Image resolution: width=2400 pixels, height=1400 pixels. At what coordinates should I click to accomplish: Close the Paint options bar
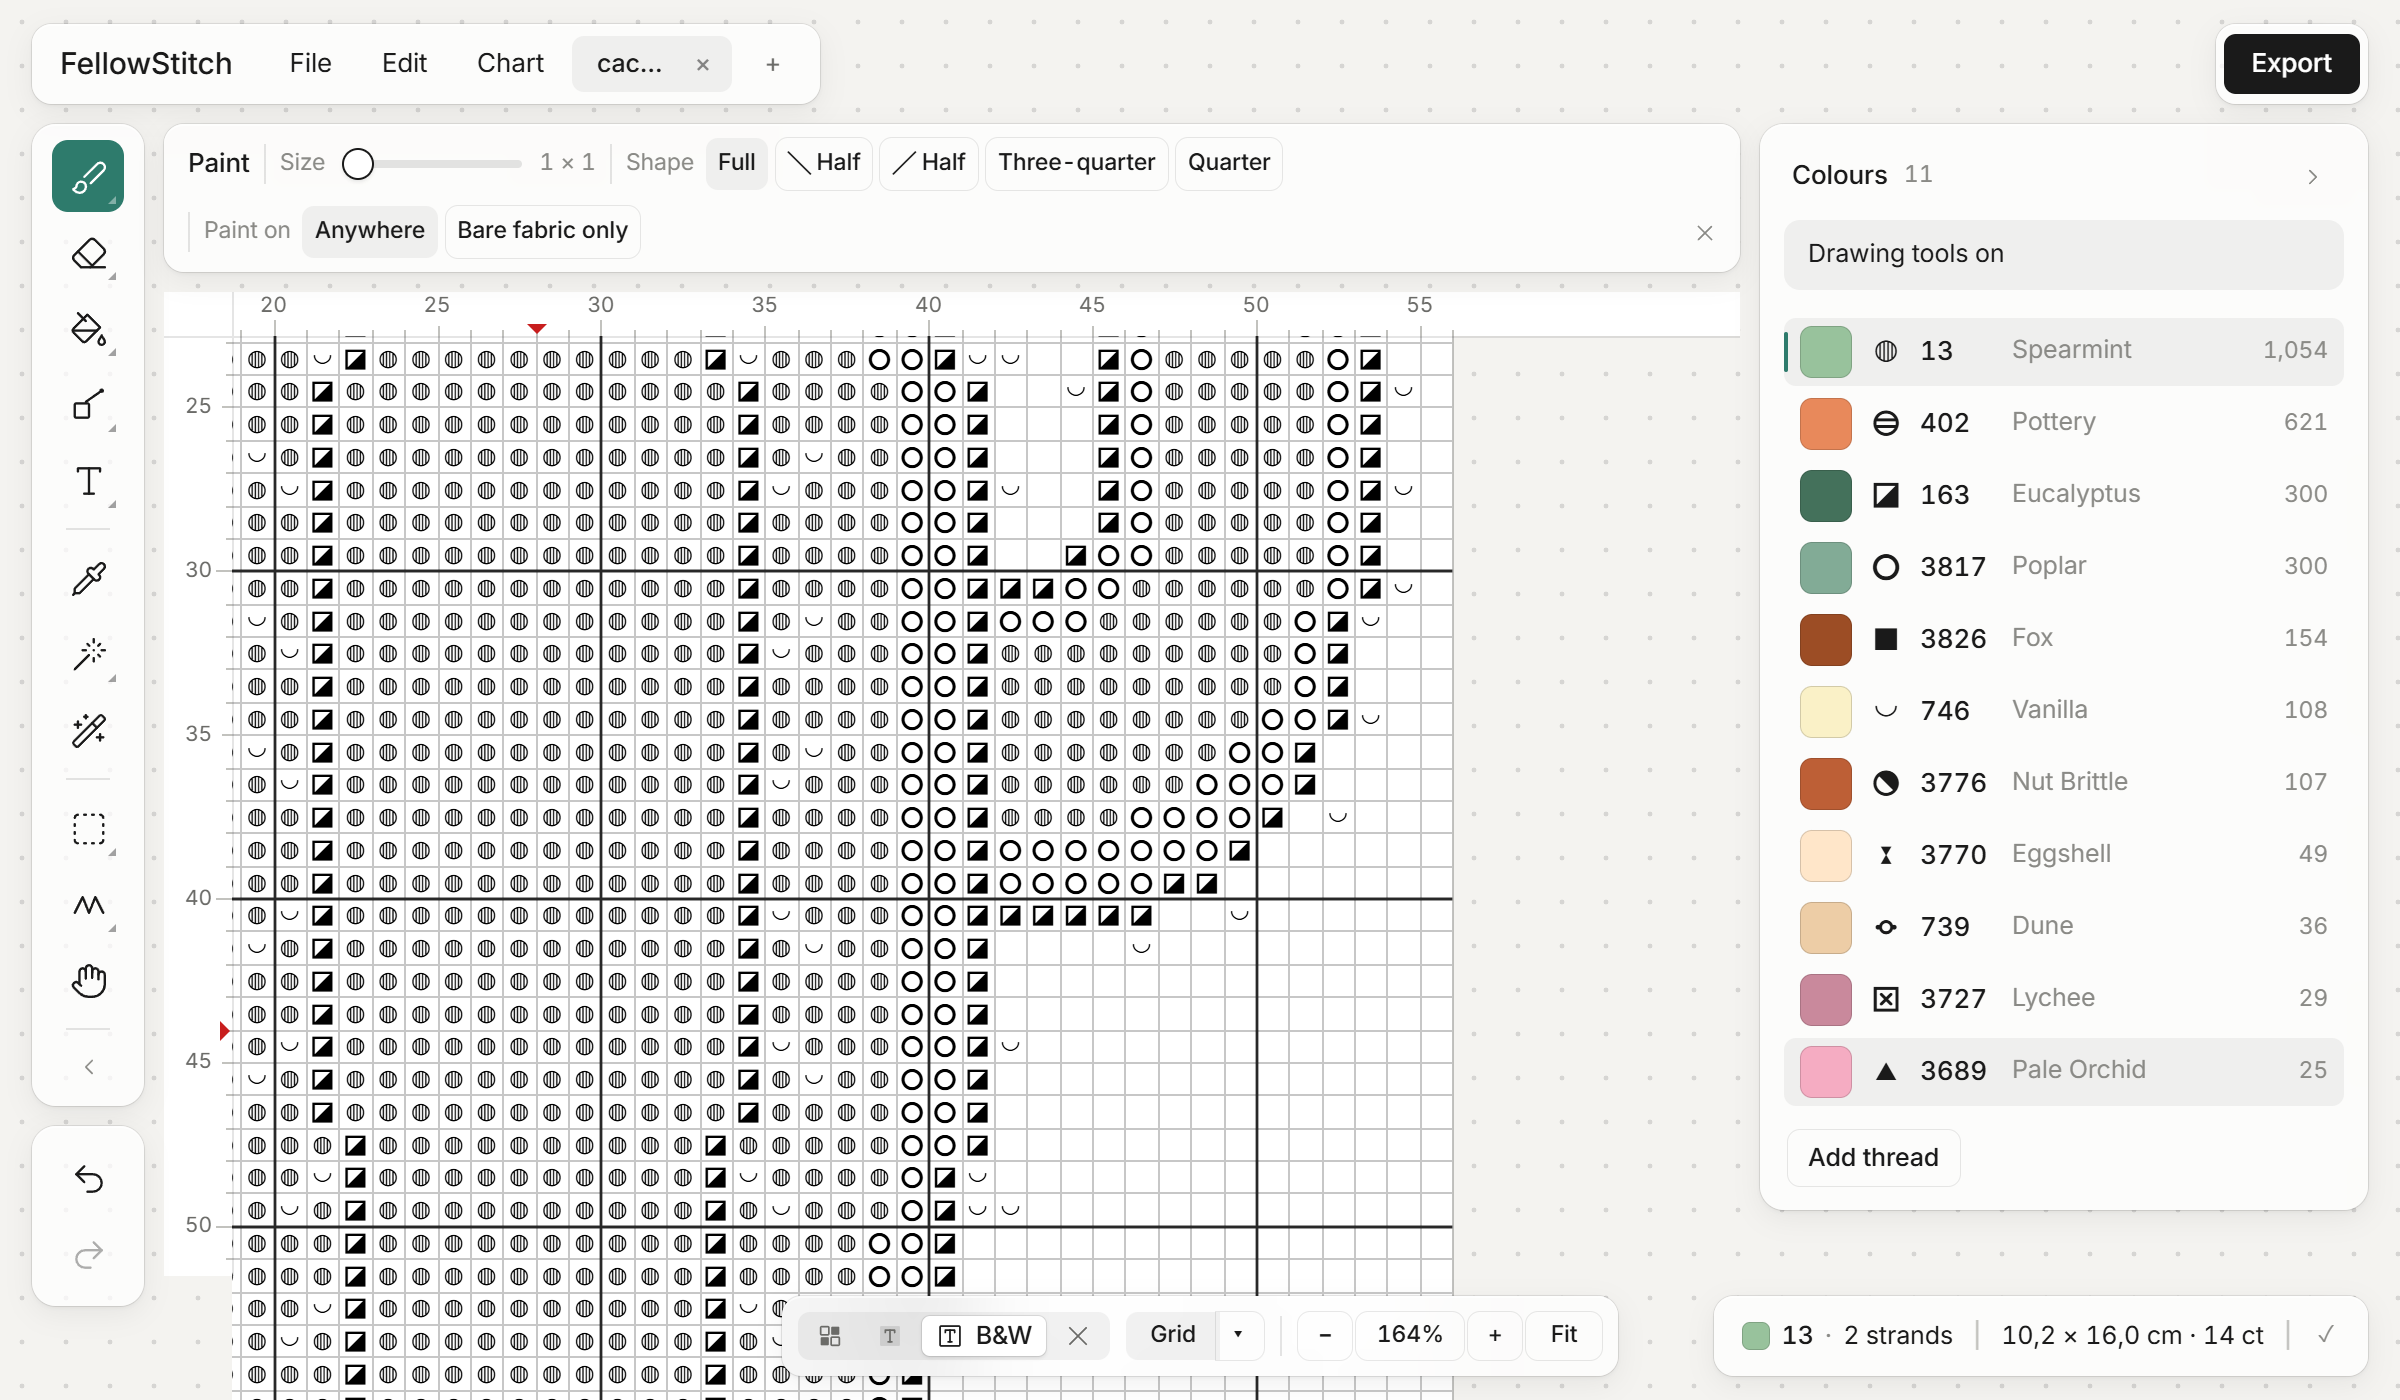[1705, 233]
